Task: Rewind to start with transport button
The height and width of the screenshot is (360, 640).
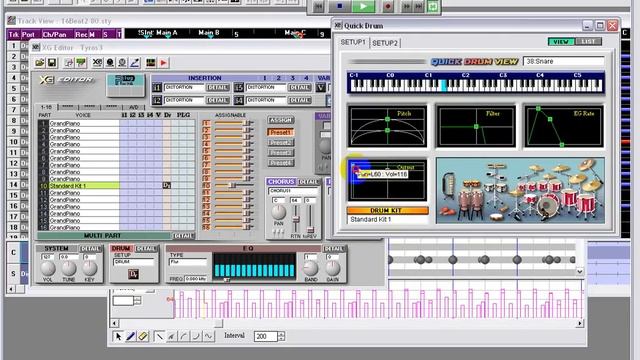Action: [318, 6]
